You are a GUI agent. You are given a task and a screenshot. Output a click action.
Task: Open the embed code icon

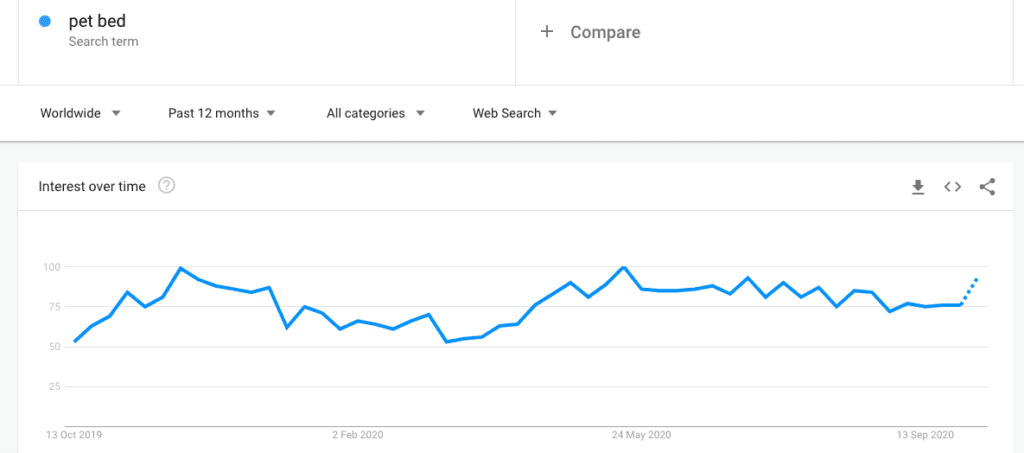click(953, 187)
